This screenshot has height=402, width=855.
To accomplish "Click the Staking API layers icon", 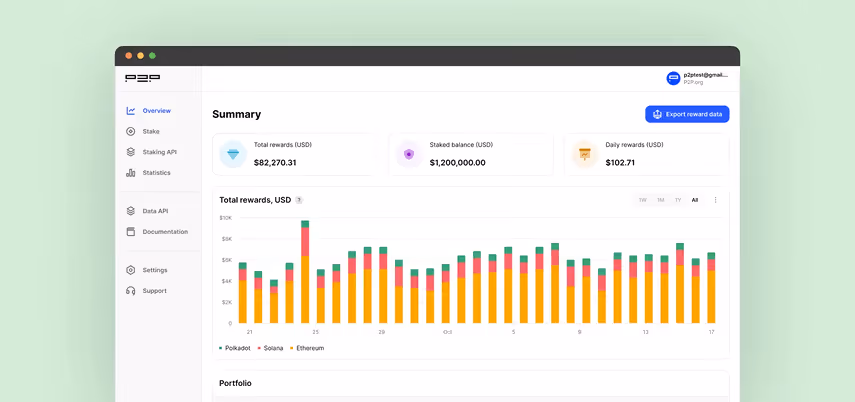I will [131, 152].
